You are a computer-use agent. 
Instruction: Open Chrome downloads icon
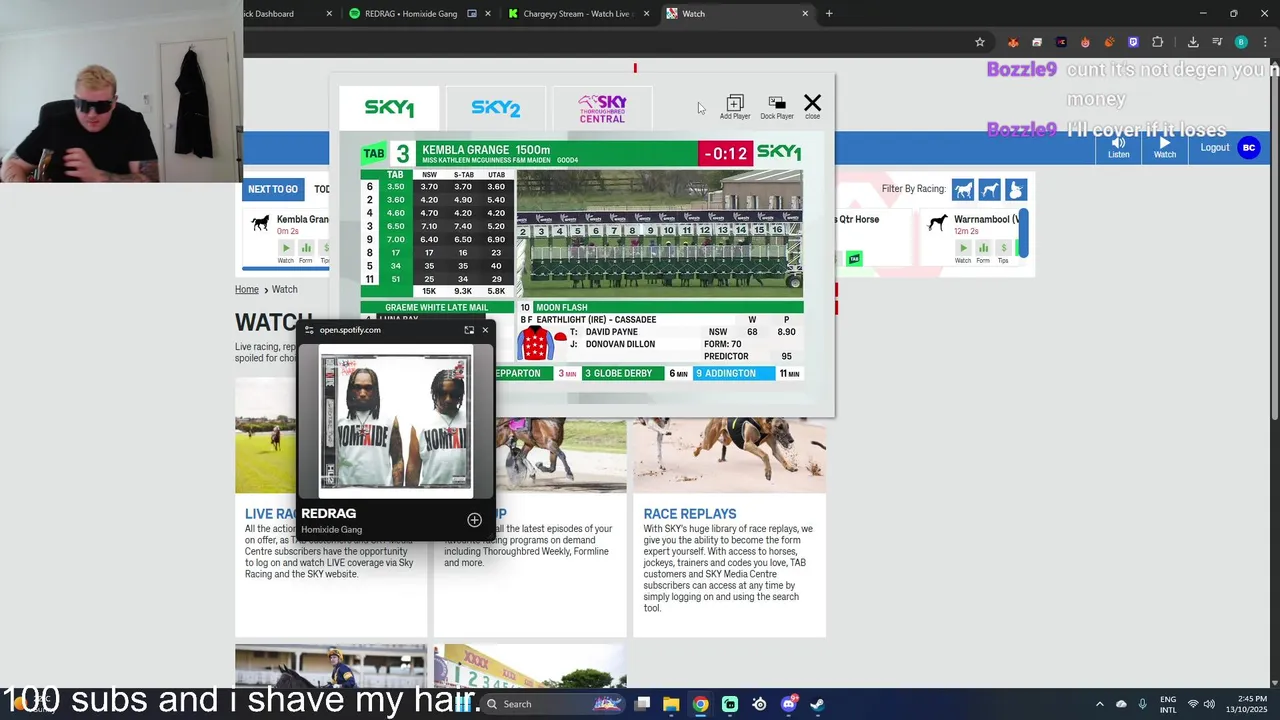(1193, 42)
